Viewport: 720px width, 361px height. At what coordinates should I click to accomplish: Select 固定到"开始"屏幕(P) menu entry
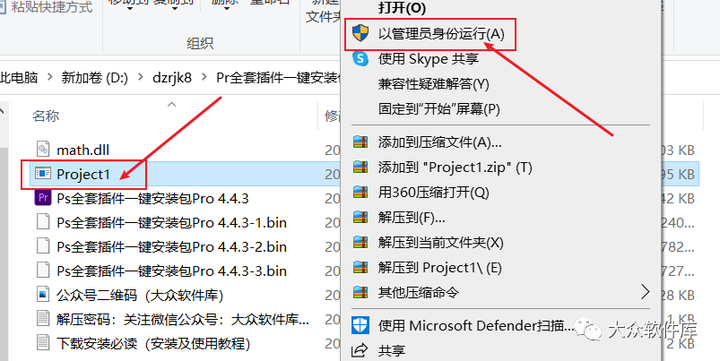pyautogui.click(x=439, y=109)
